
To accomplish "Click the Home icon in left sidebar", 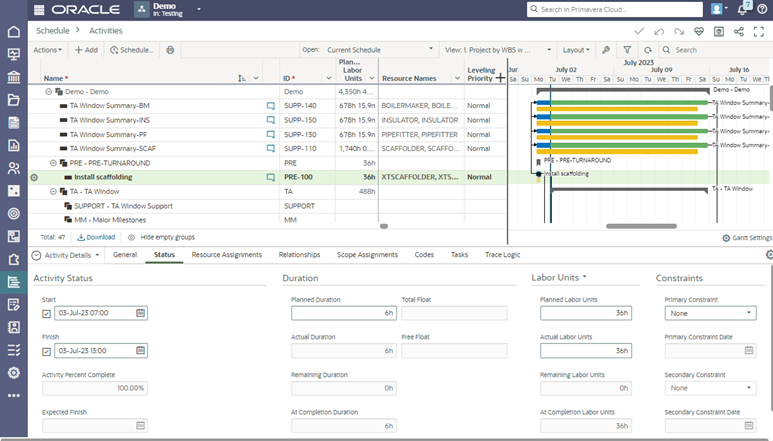I will pos(13,32).
